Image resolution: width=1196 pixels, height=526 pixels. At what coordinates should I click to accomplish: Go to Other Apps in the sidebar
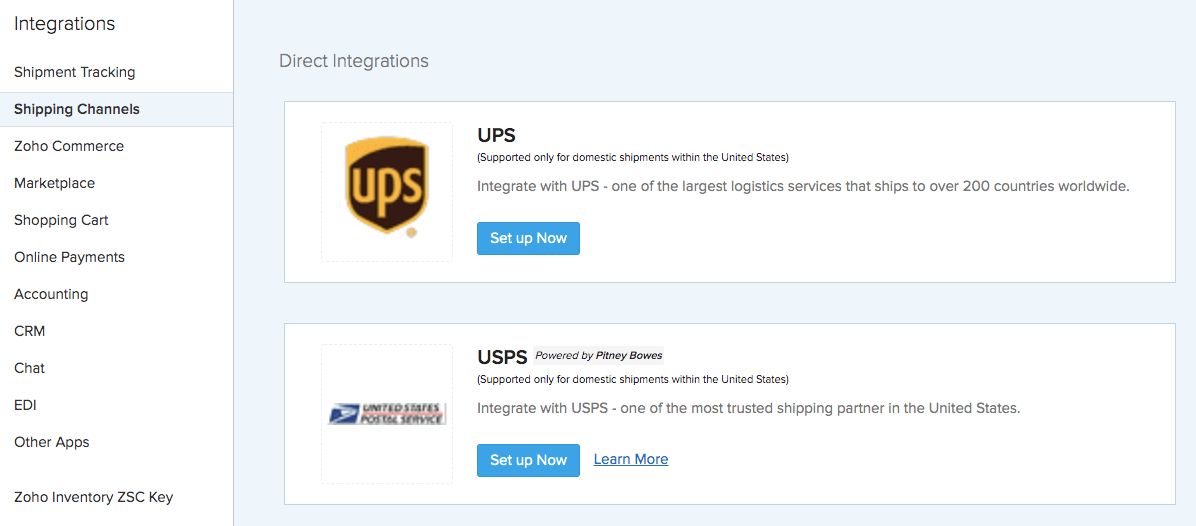(x=52, y=442)
